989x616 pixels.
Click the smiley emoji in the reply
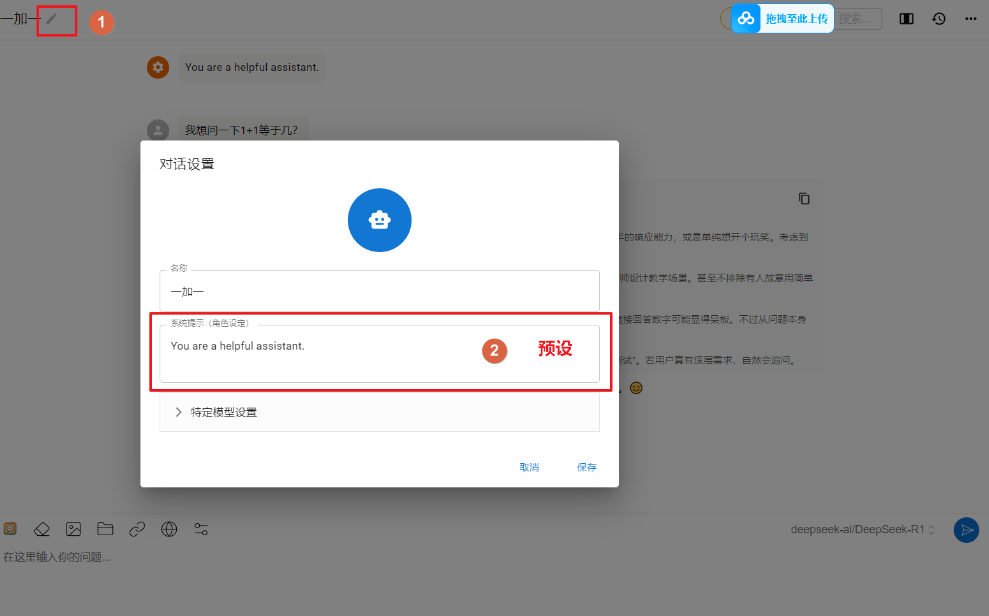(636, 388)
